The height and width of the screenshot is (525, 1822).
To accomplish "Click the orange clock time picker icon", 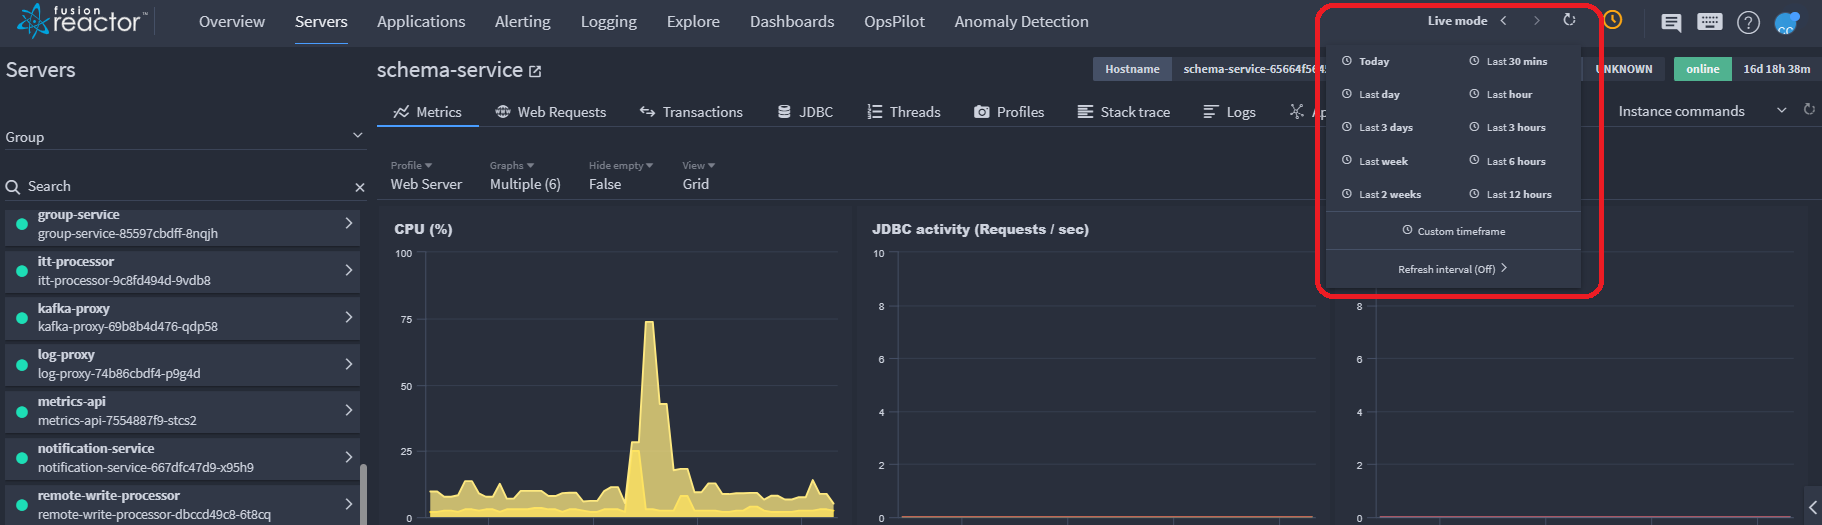I will tap(1613, 20).
